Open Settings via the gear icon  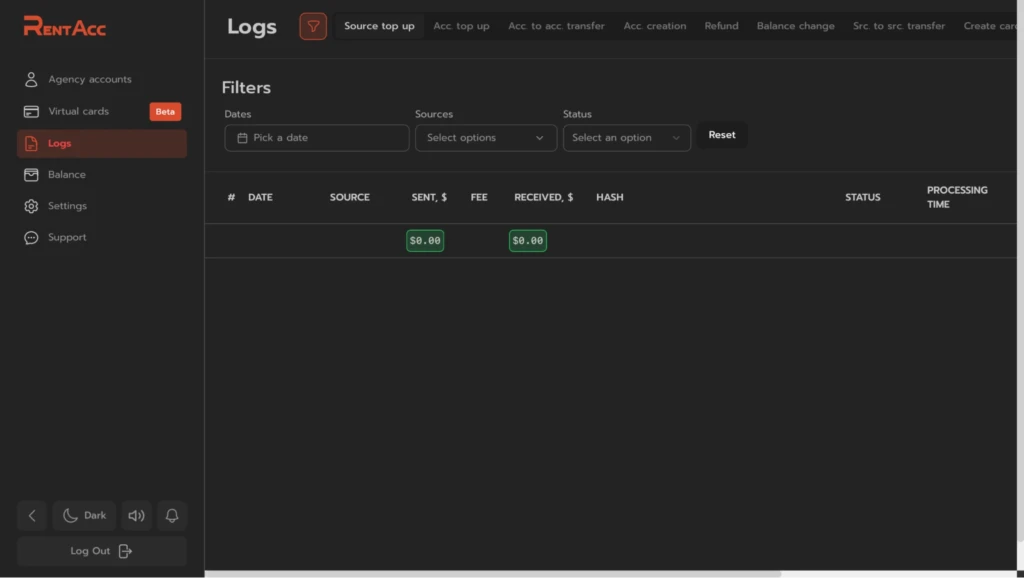pyautogui.click(x=31, y=206)
